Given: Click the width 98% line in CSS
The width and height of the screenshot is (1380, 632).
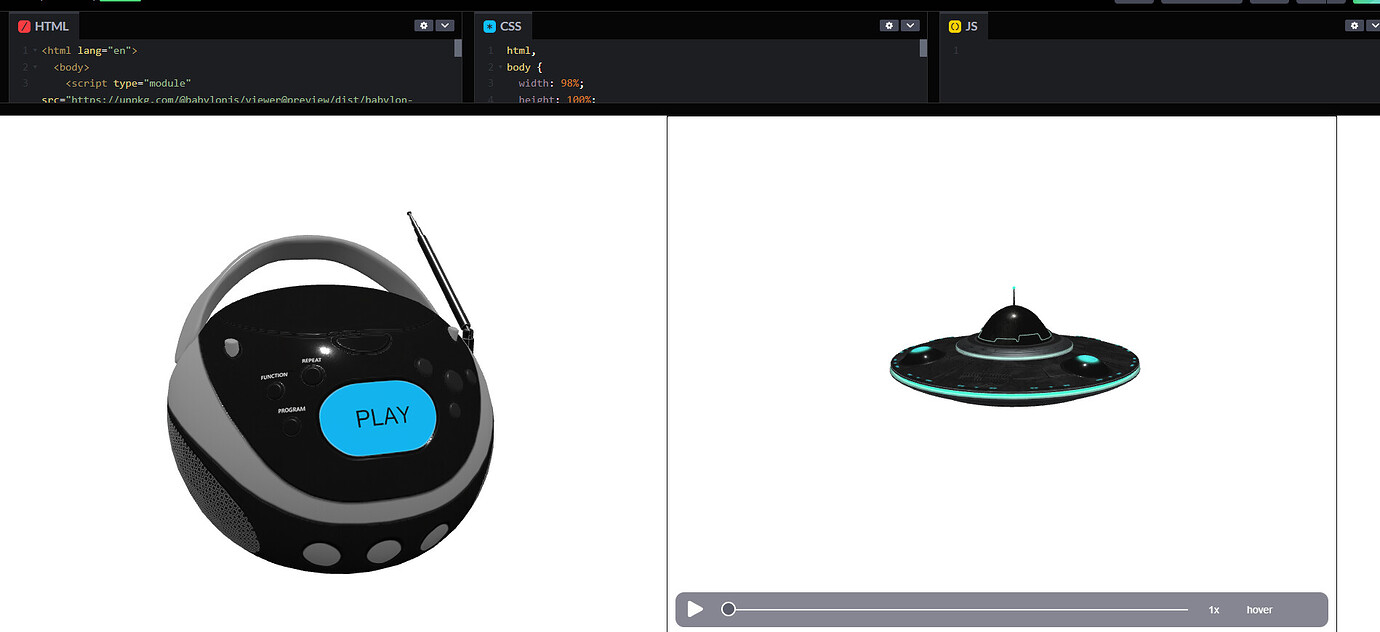Looking at the screenshot, I should pos(550,83).
